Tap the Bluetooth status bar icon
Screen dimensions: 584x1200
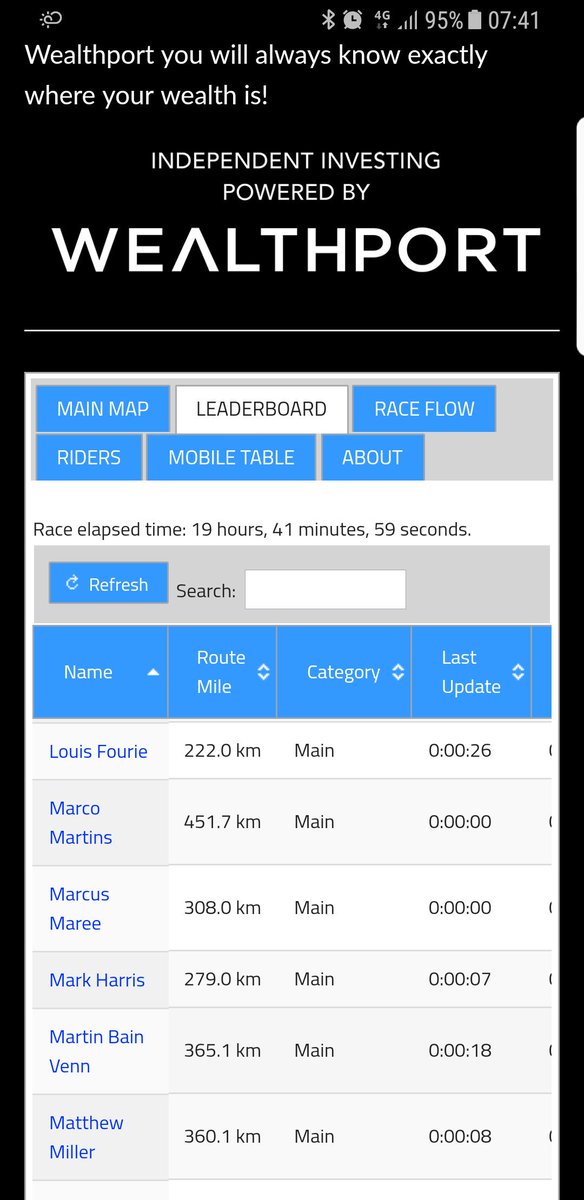click(328, 20)
